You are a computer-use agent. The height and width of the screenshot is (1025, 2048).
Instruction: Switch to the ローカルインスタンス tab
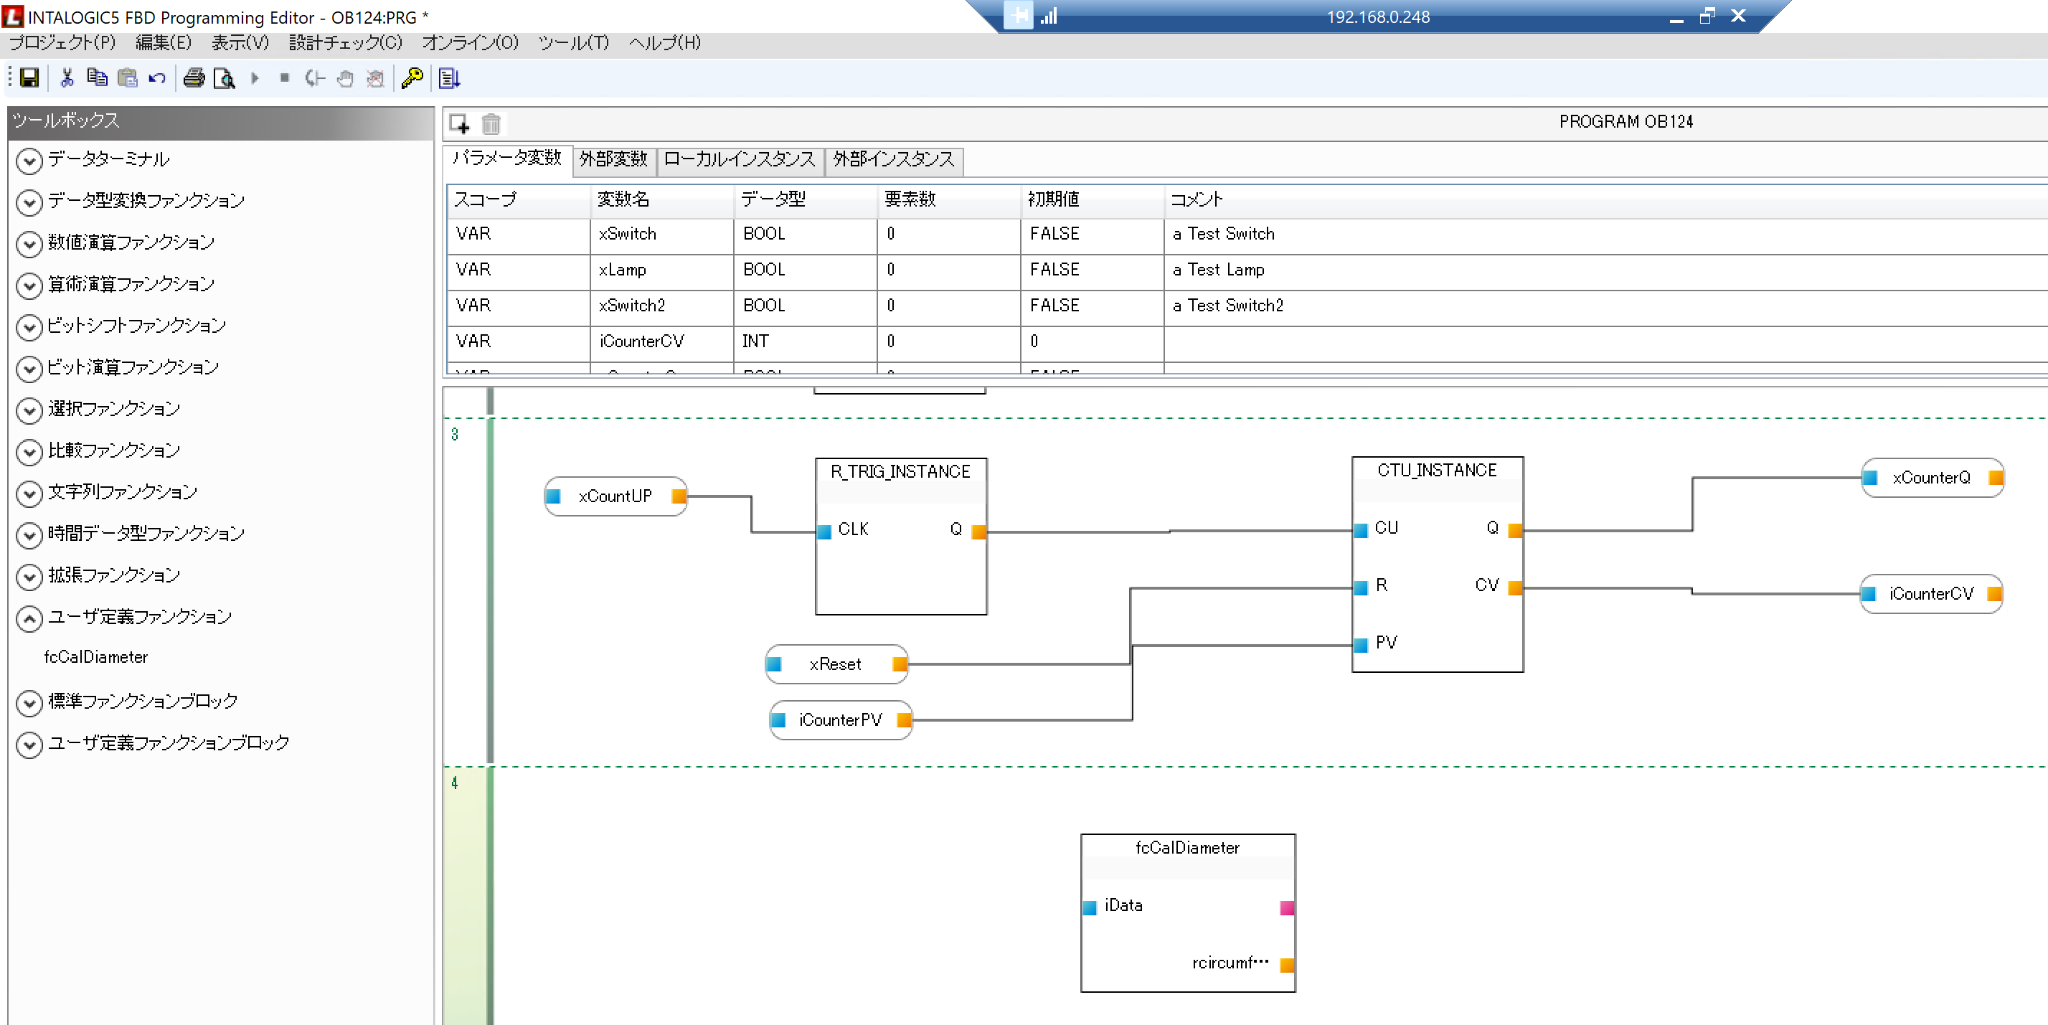coord(739,159)
